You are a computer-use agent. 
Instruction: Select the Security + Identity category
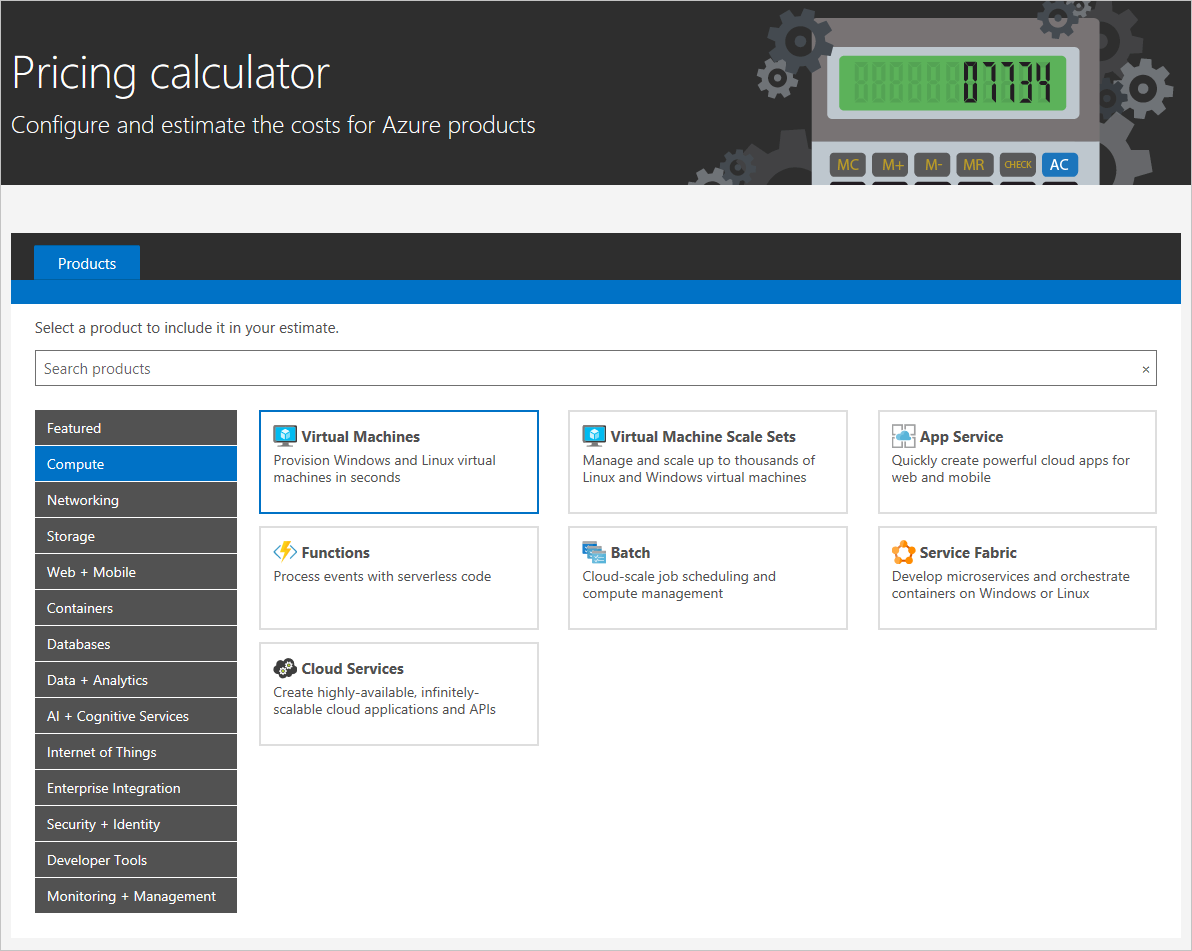(136, 824)
